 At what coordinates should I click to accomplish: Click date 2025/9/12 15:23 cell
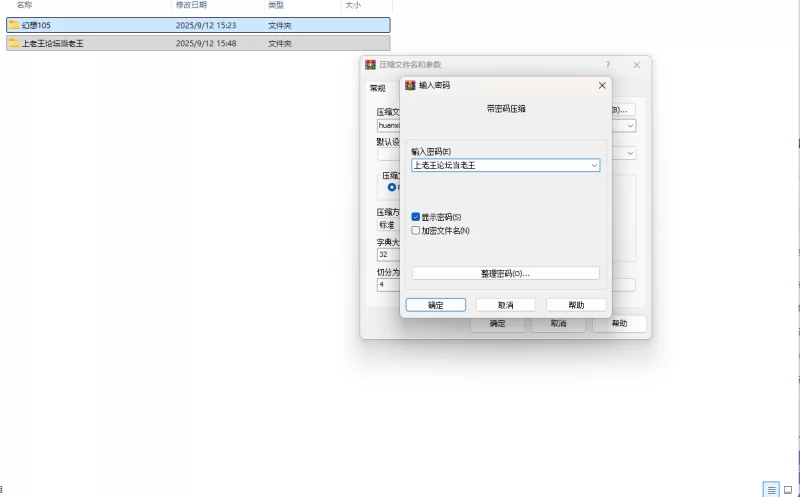[x=206, y=25]
